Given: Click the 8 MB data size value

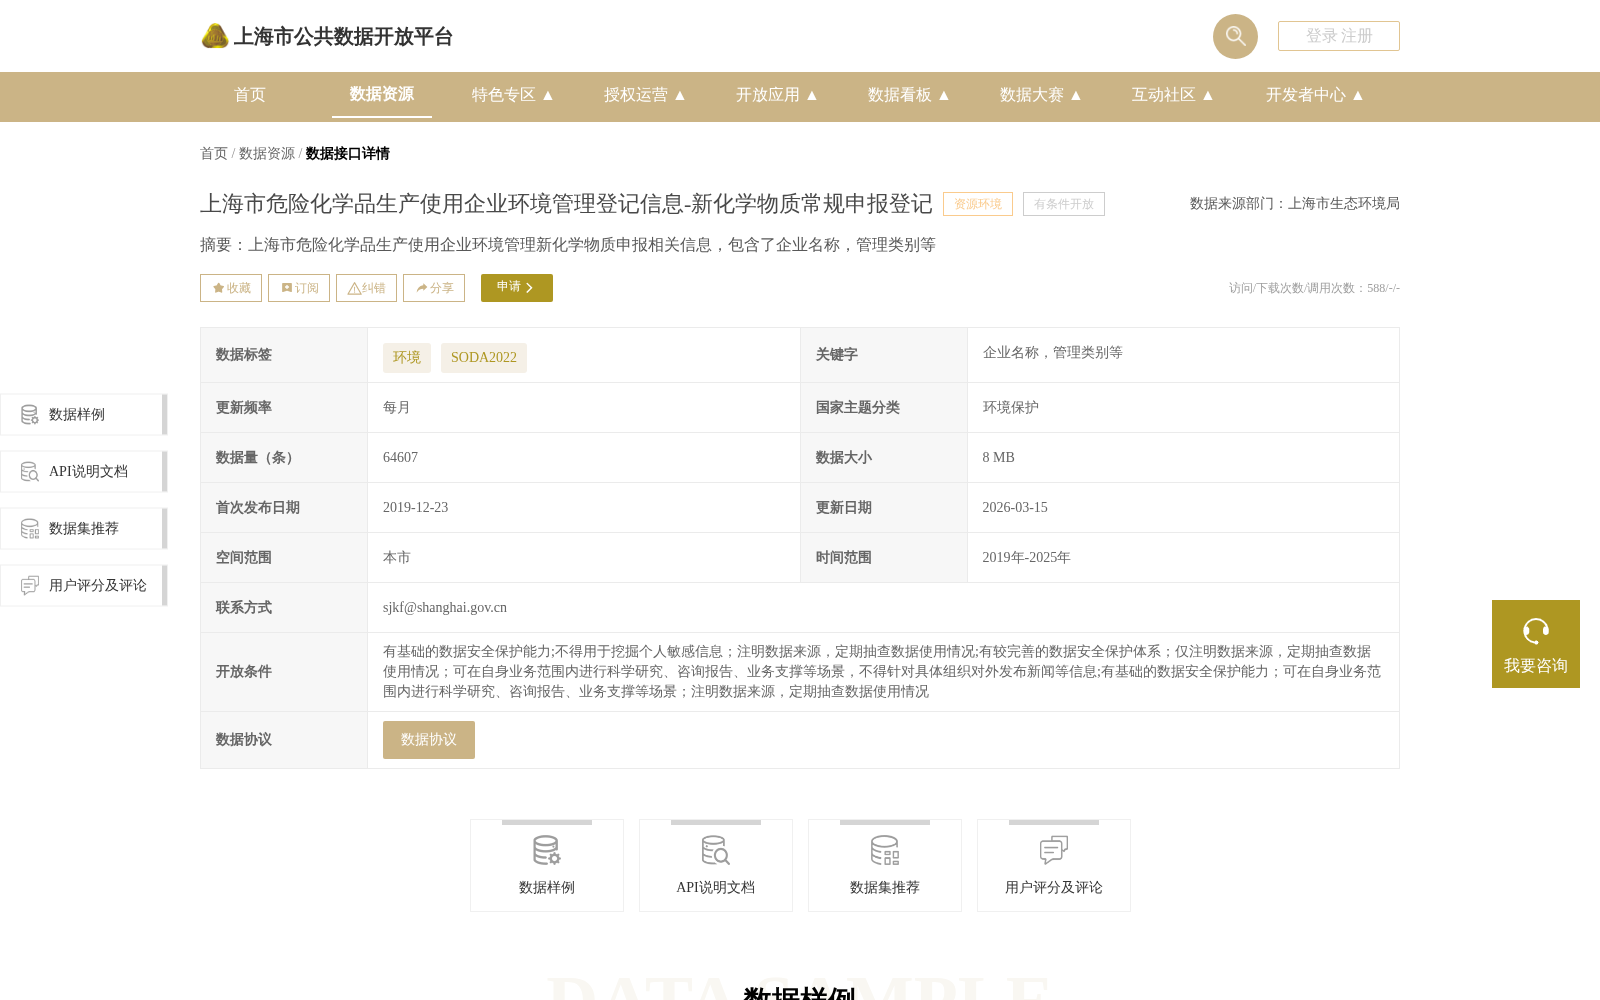Looking at the screenshot, I should (x=998, y=458).
